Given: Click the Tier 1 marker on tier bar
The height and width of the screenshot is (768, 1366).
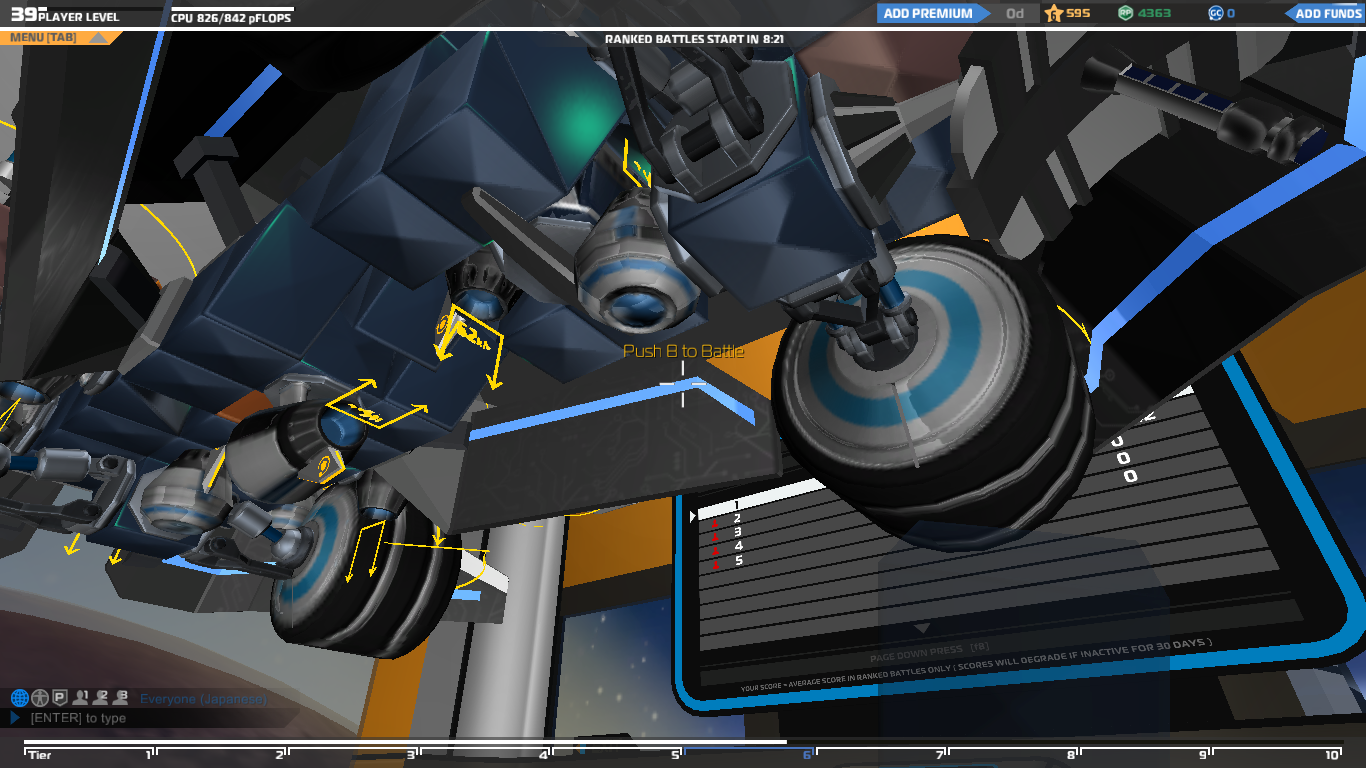Looking at the screenshot, I should (x=147, y=755).
